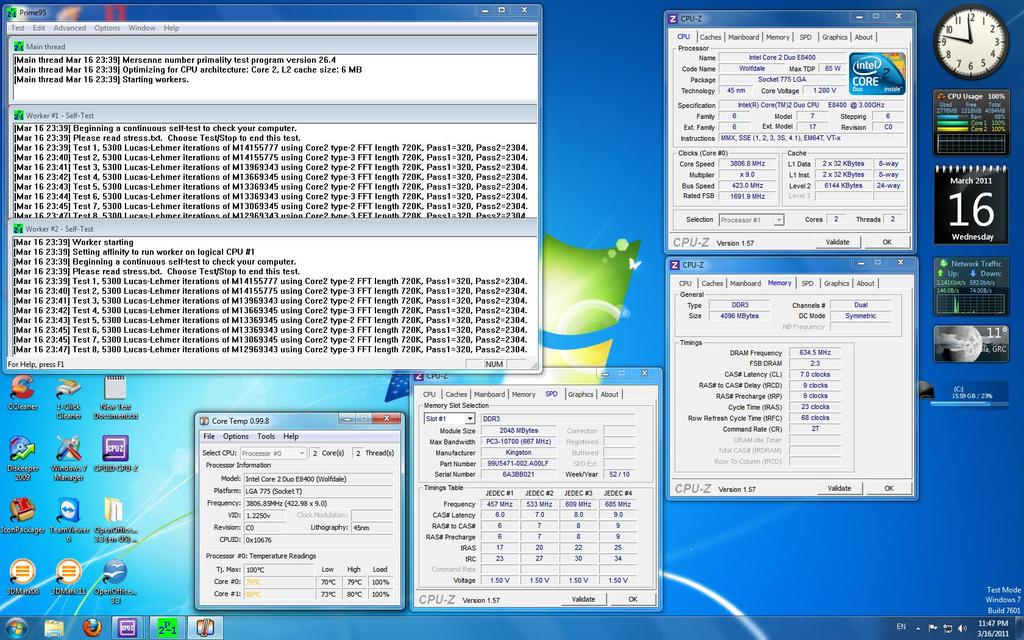Open Core Temp's Options menu
This screenshot has width=1024, height=640.
coord(236,436)
